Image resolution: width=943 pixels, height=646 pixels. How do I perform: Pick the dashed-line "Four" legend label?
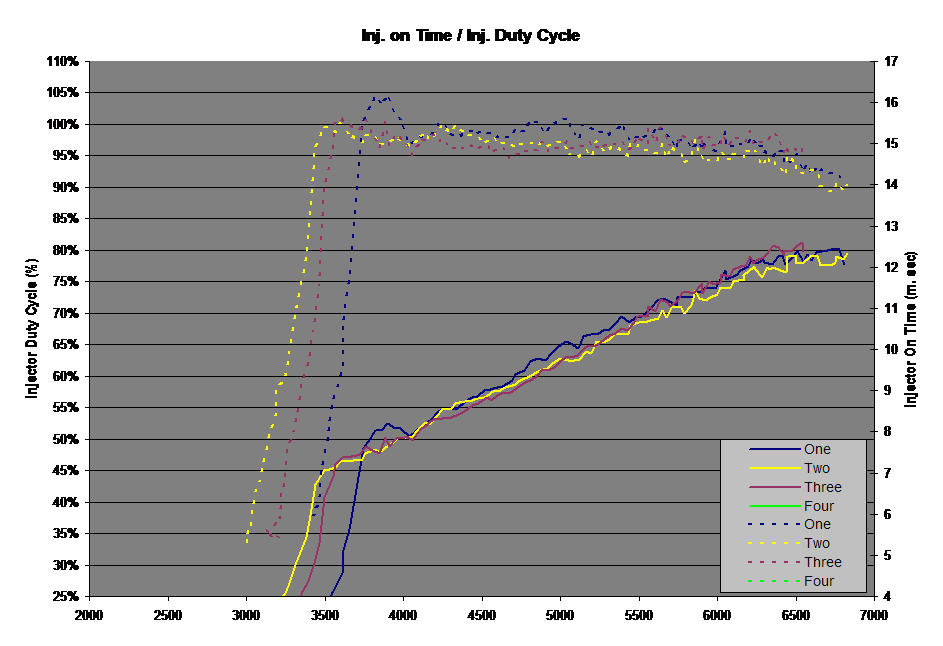[x=818, y=581]
